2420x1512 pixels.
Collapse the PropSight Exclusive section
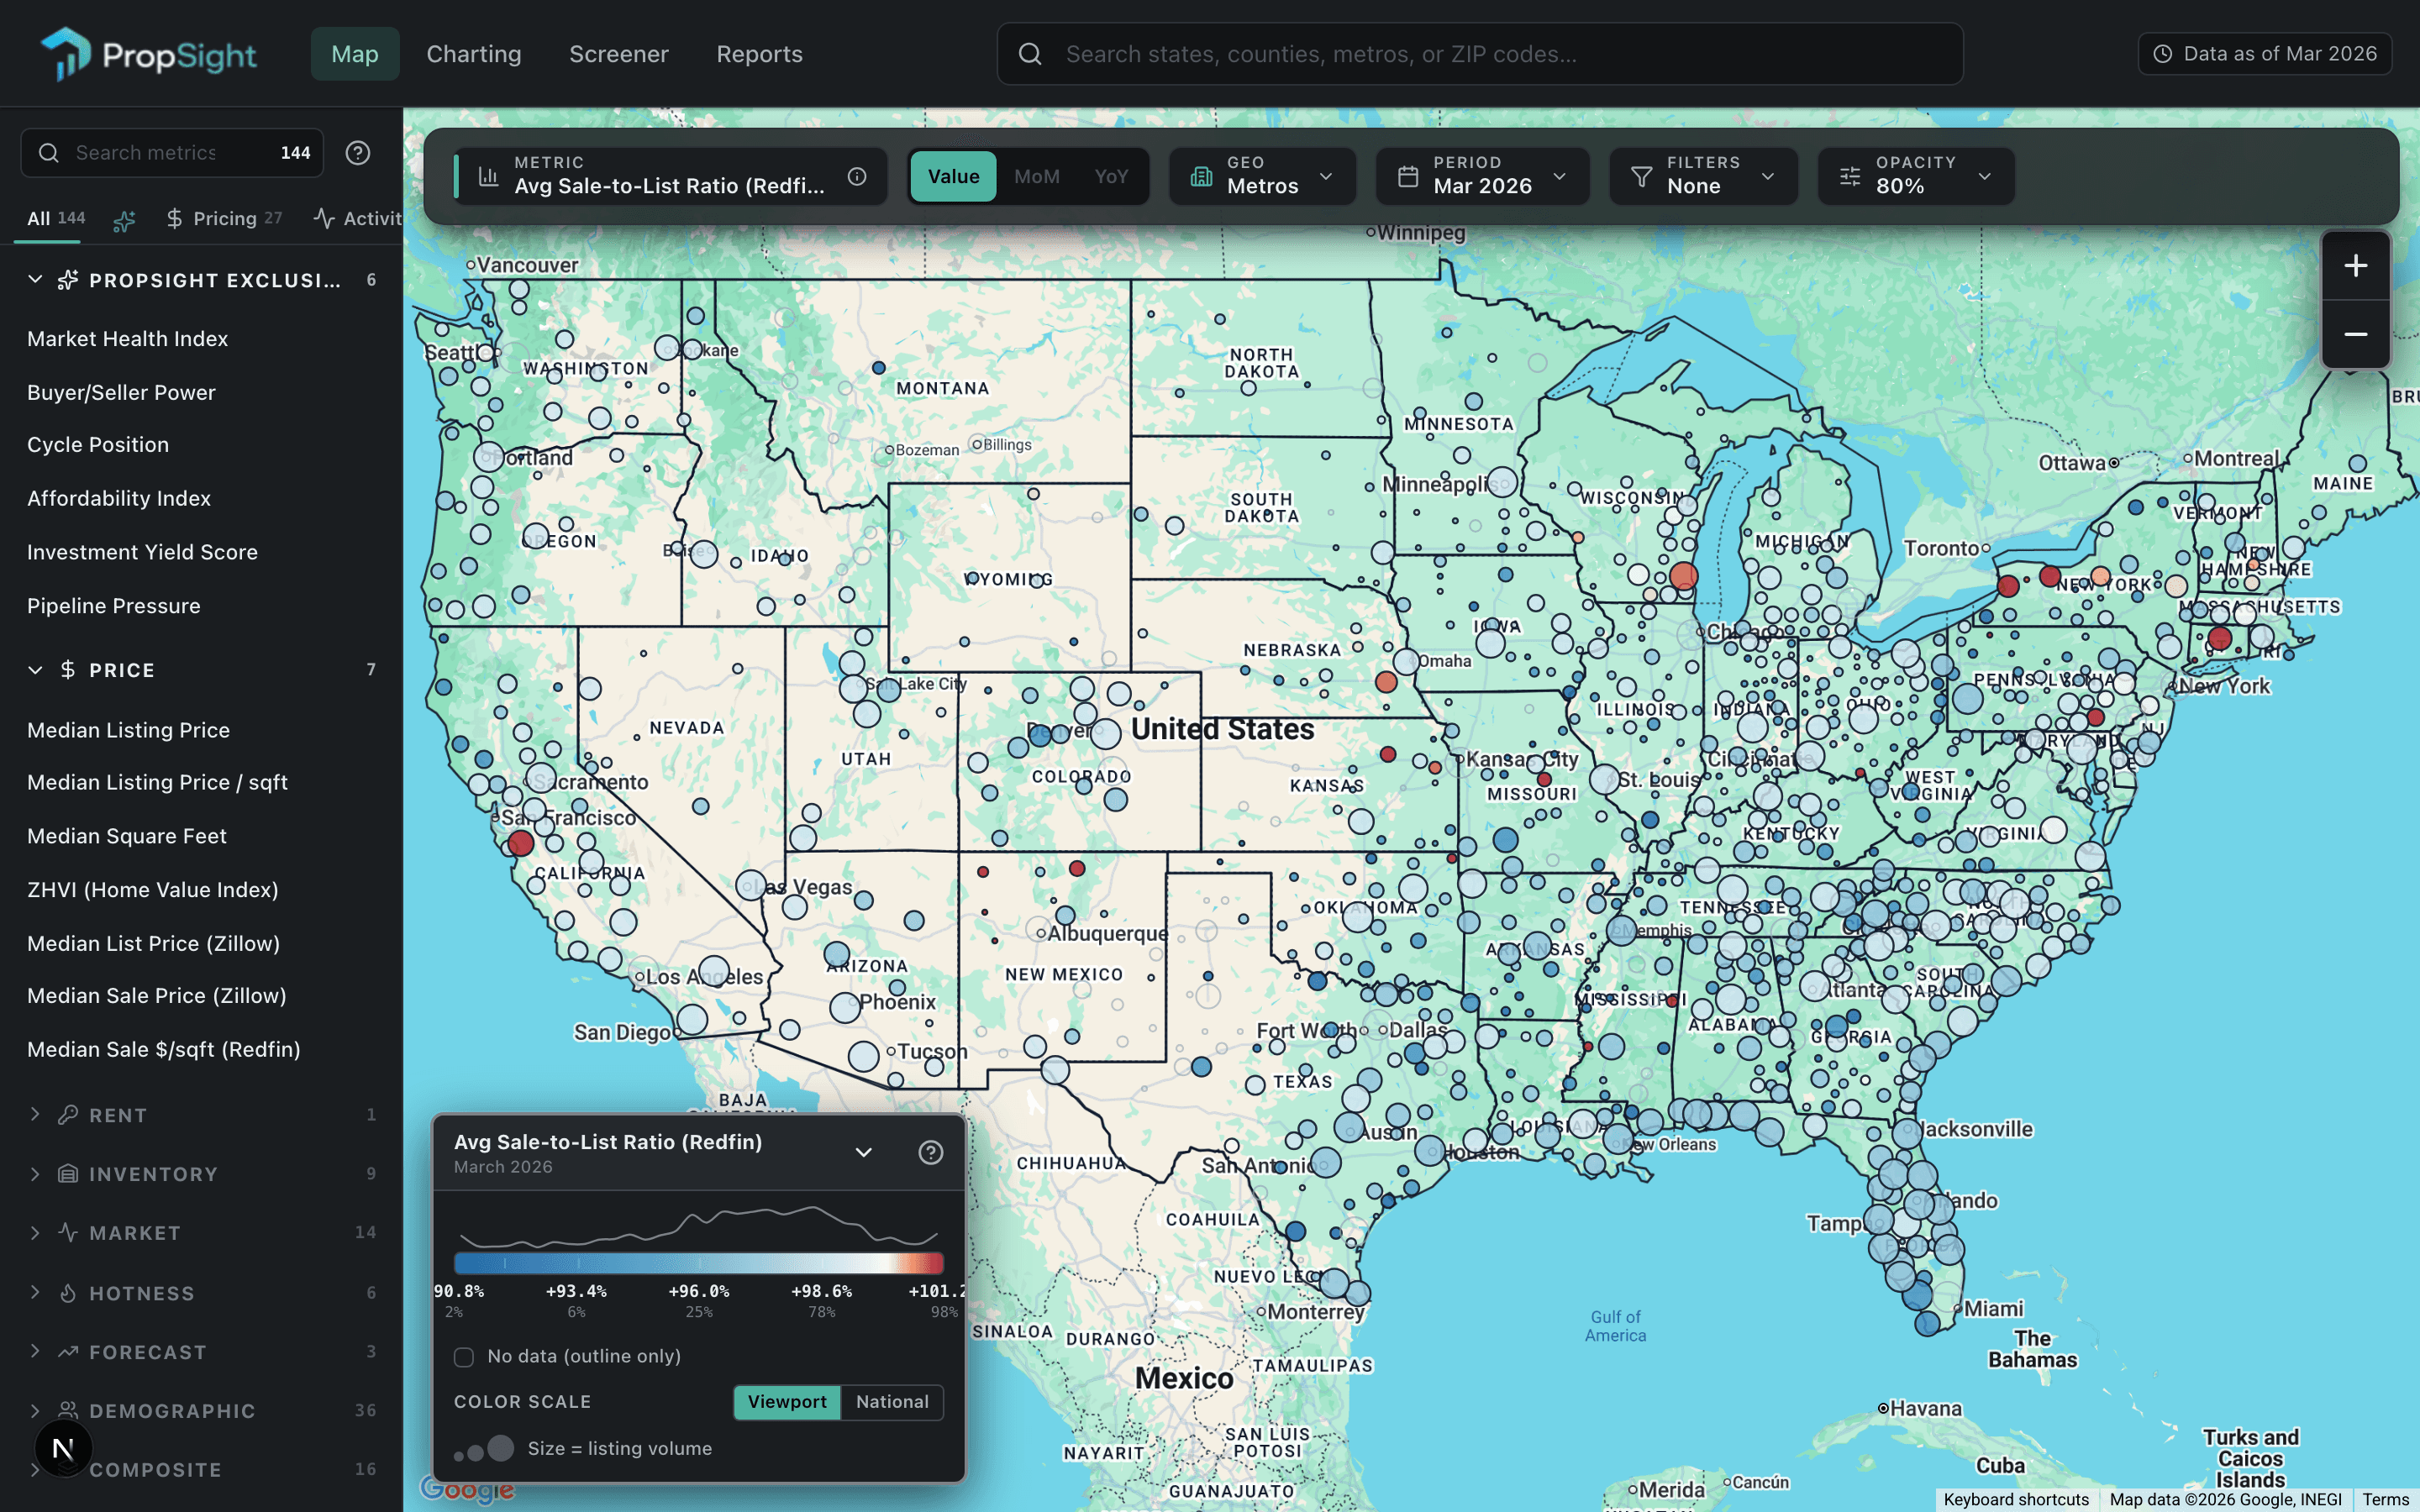click(x=35, y=279)
